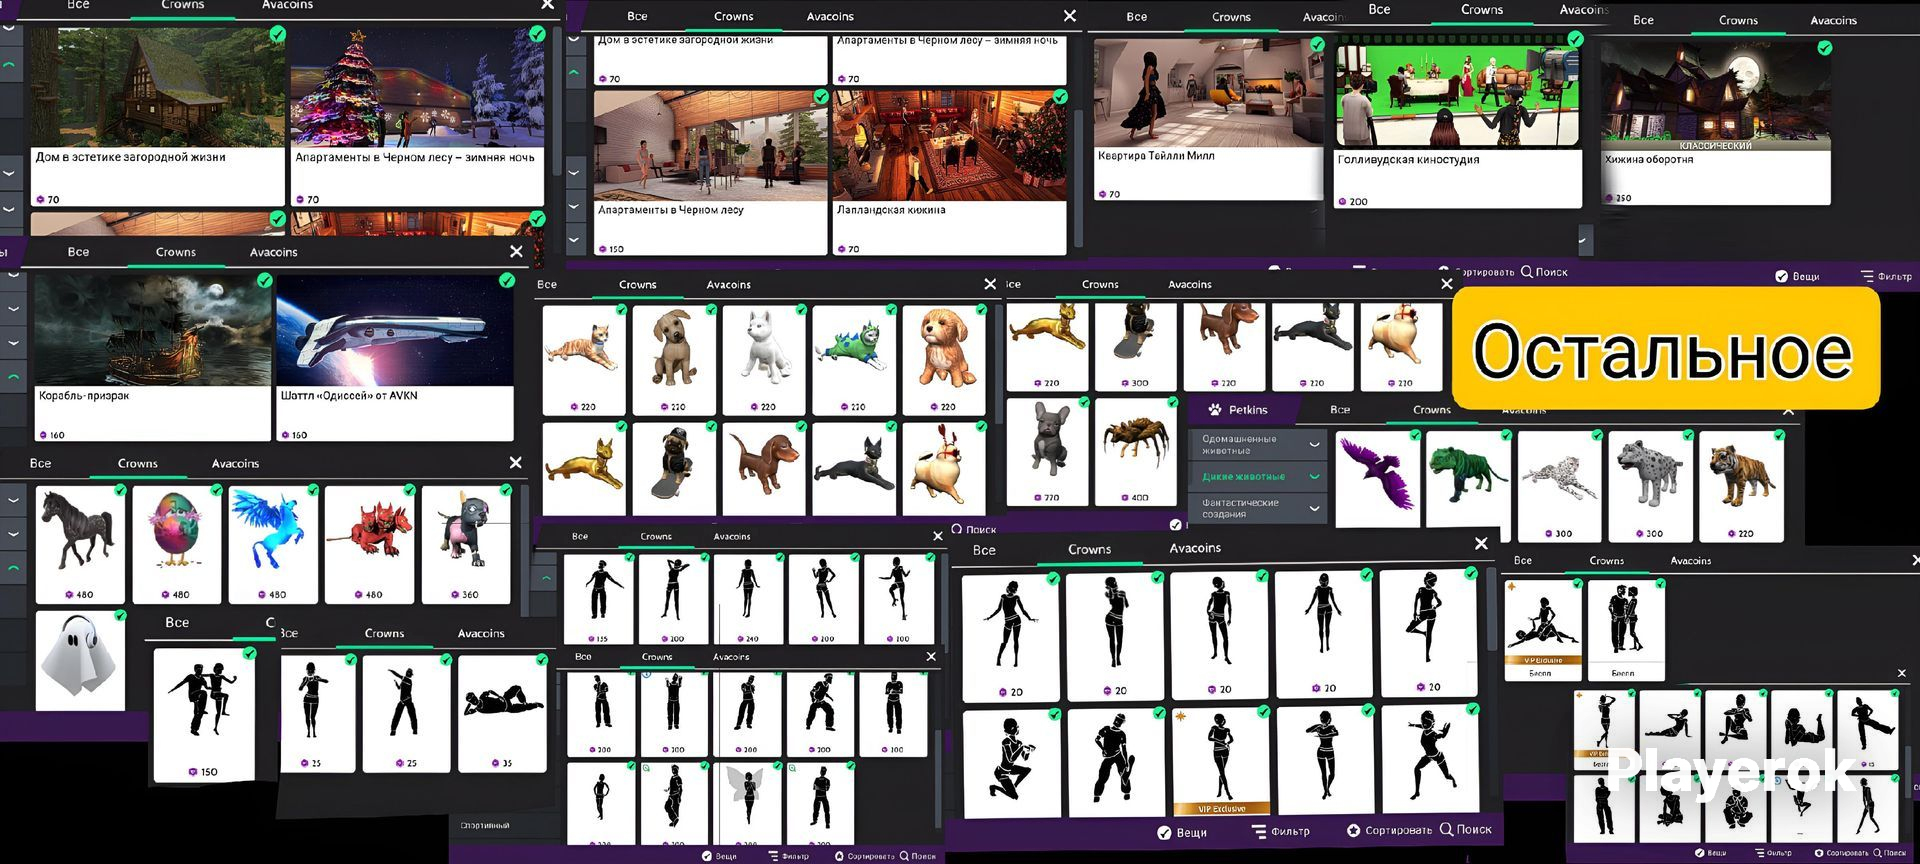Select the single standing pose with VIP Exclusive banner
The image size is (1920, 864).
[1221, 761]
